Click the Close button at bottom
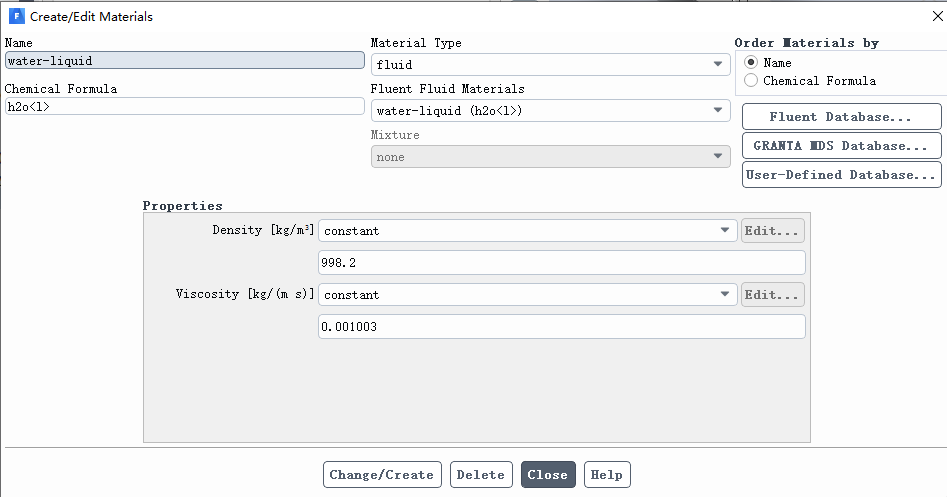 [x=547, y=475]
